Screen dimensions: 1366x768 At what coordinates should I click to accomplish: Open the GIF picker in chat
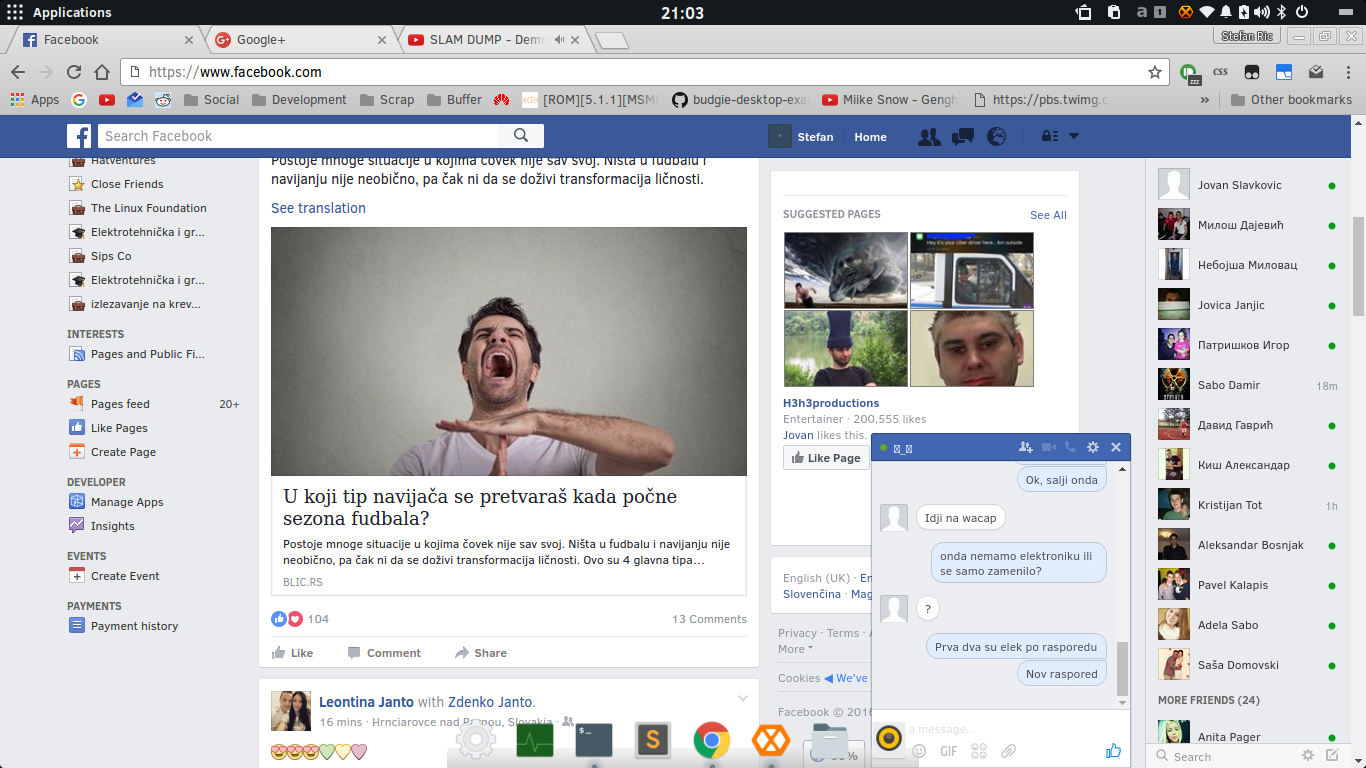pos(949,751)
